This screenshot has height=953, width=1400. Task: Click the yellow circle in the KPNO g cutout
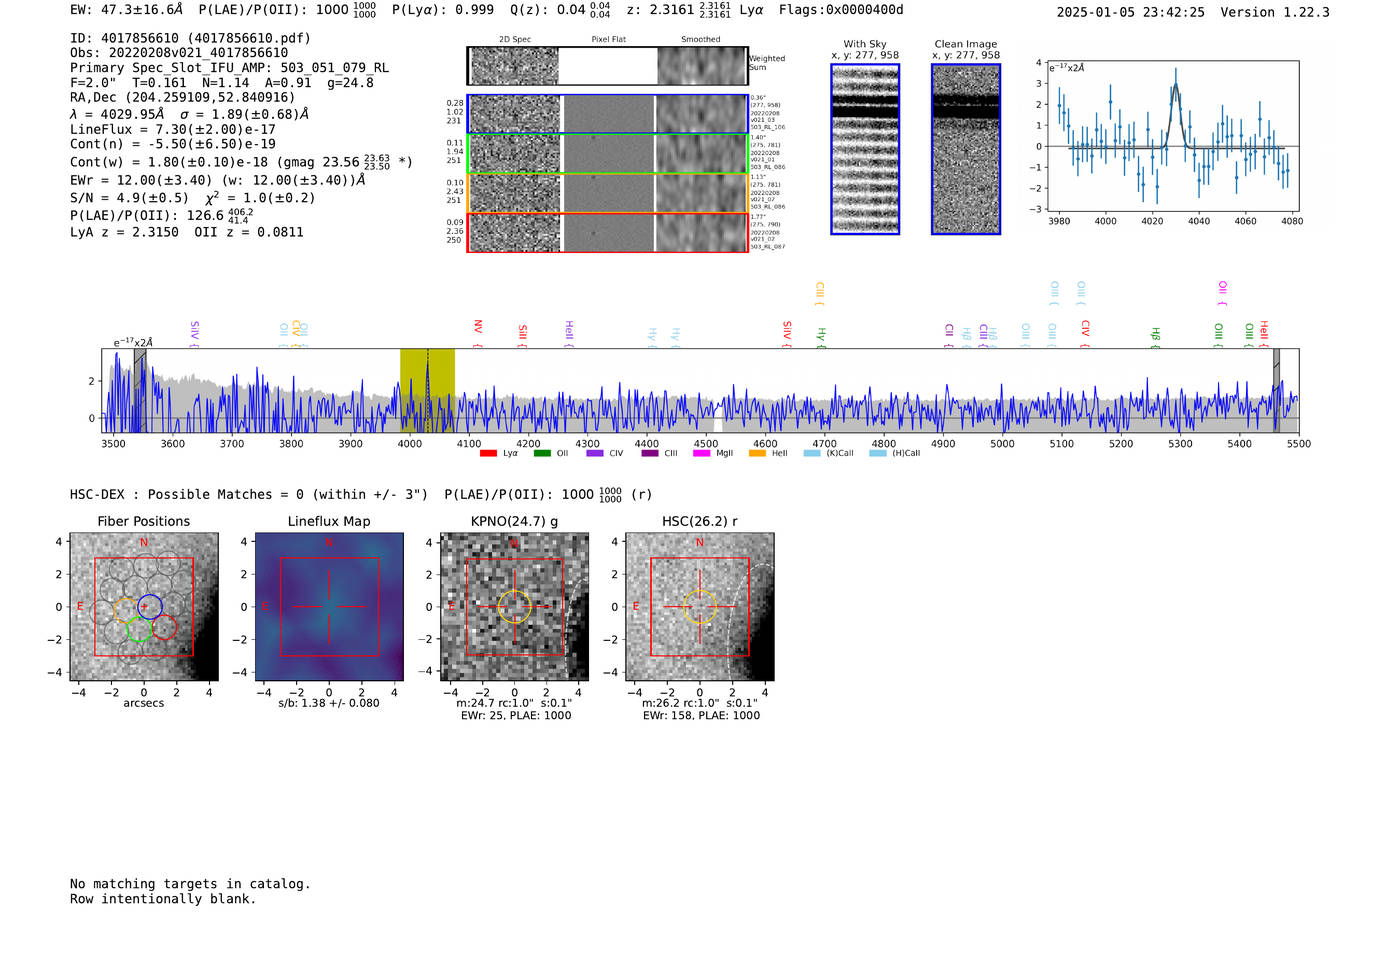click(x=514, y=607)
